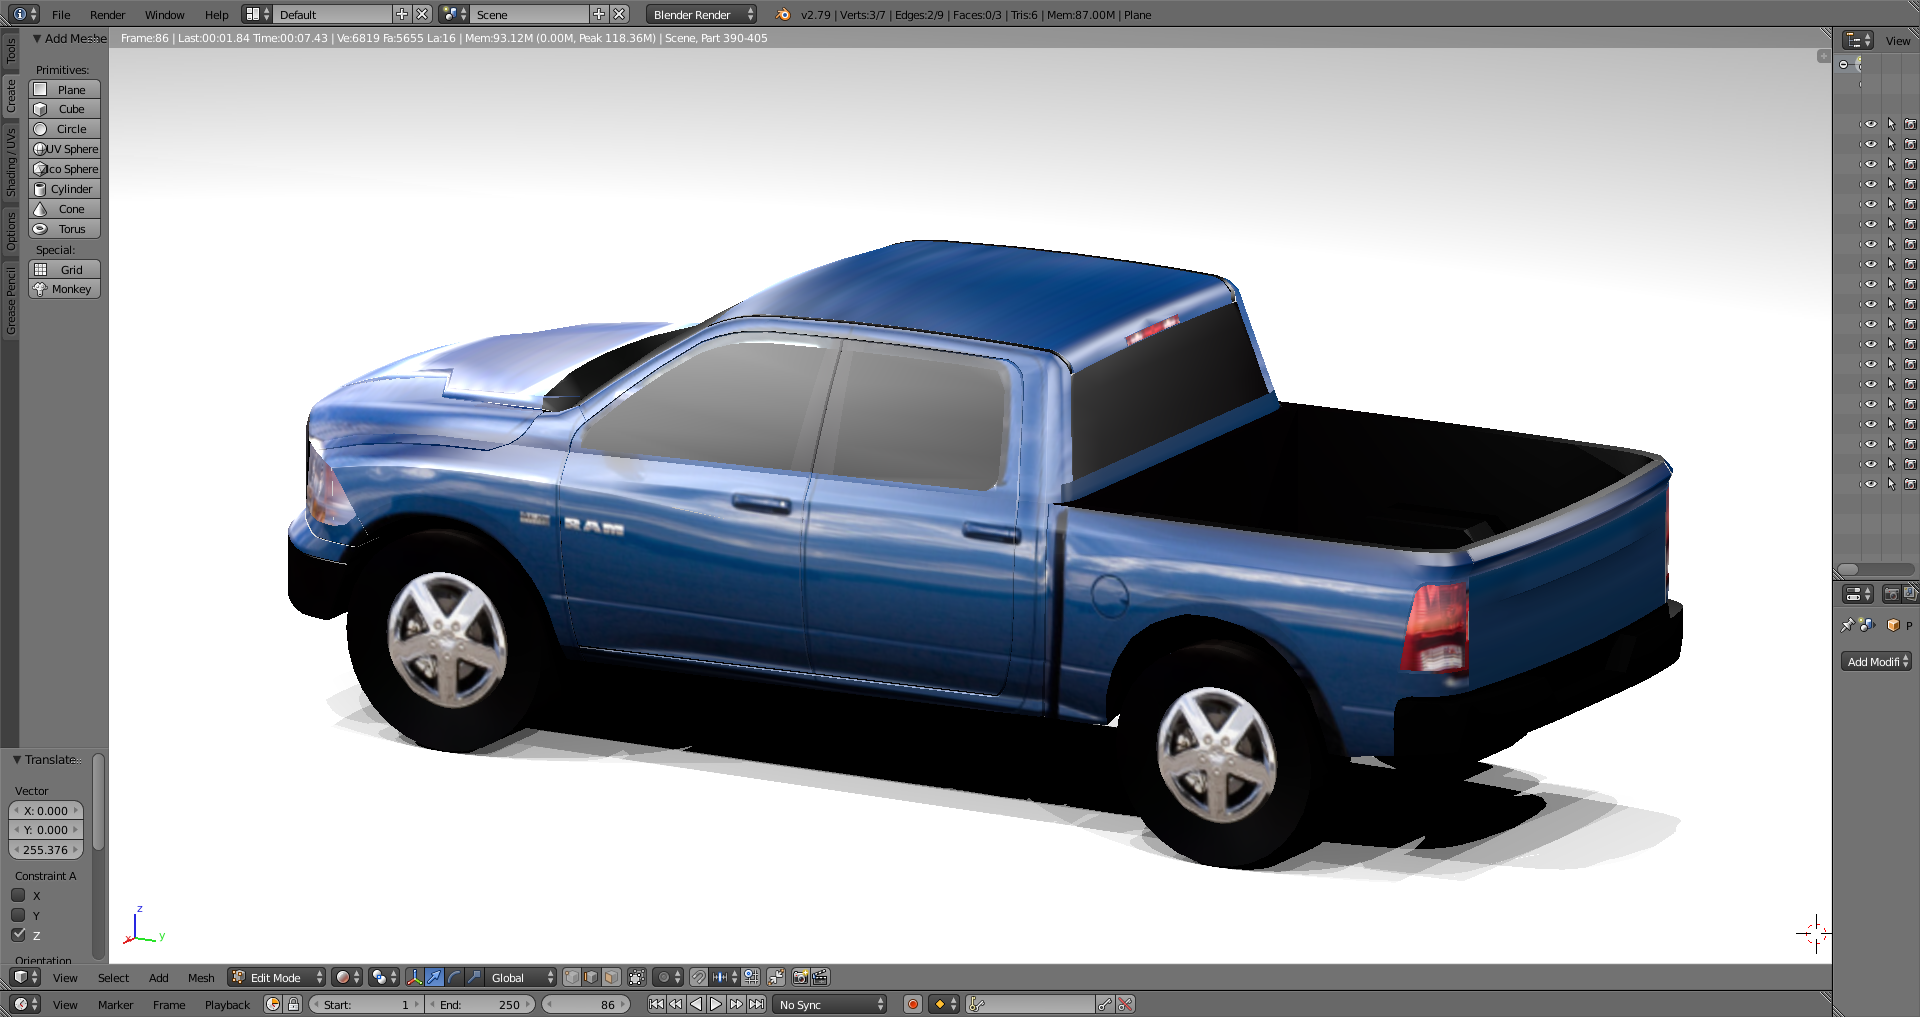Toggle renderability camera of topmost outliner object

pyautogui.click(x=1910, y=124)
